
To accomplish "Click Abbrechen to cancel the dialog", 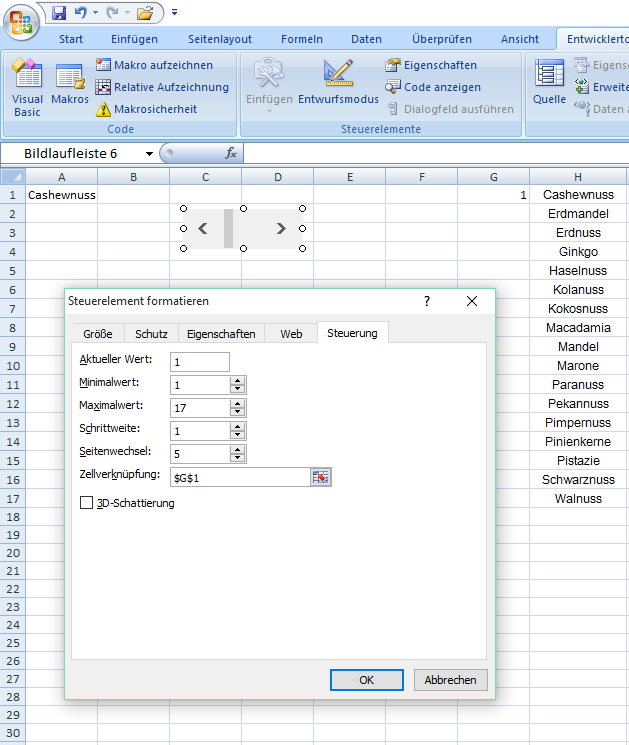I will coord(451,679).
